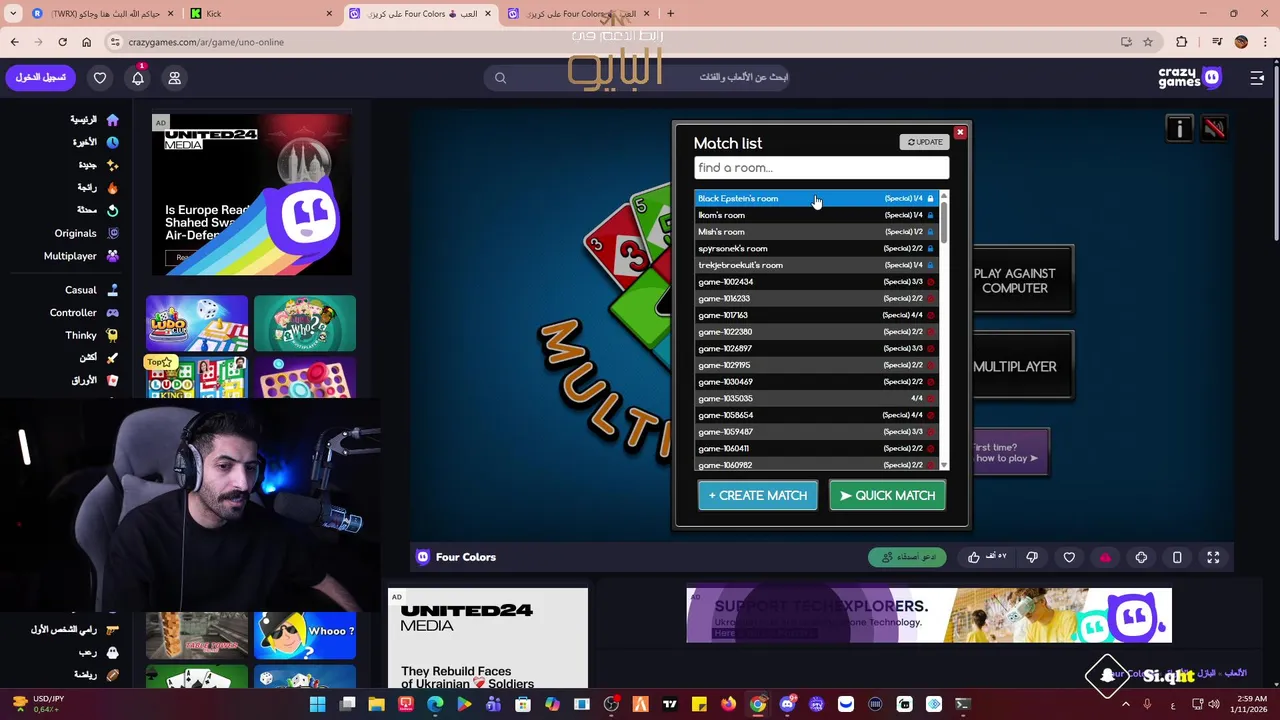
Task: Open Firefox from the taskbar
Action: point(728,704)
